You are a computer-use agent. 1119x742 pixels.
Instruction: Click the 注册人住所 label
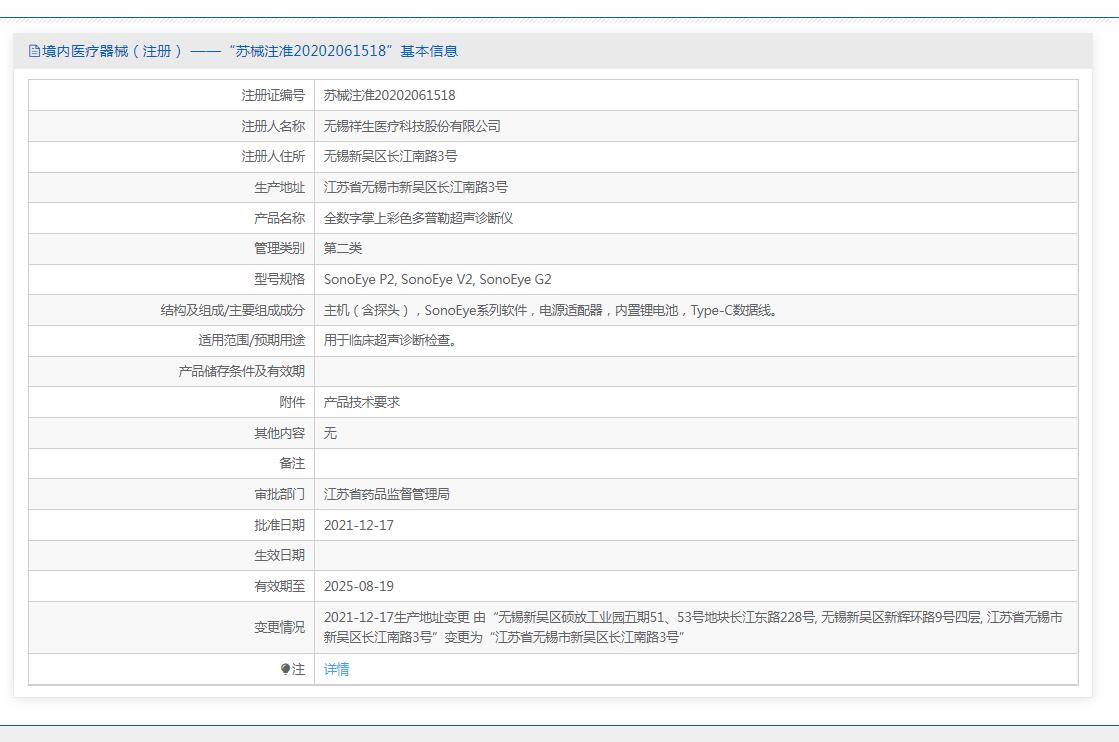pos(273,156)
